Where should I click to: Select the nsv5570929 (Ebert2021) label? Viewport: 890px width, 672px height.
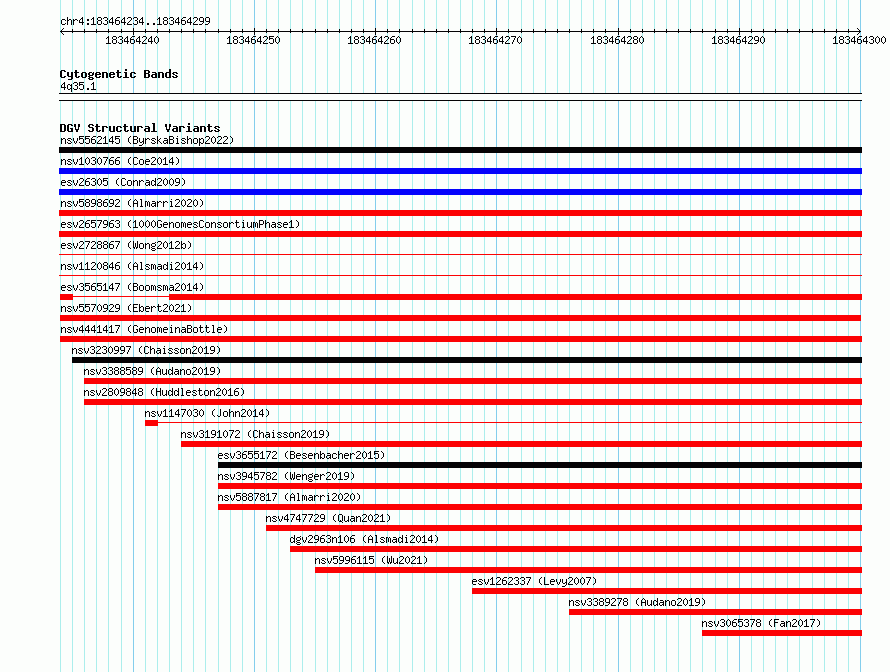pyautogui.click(x=126, y=308)
